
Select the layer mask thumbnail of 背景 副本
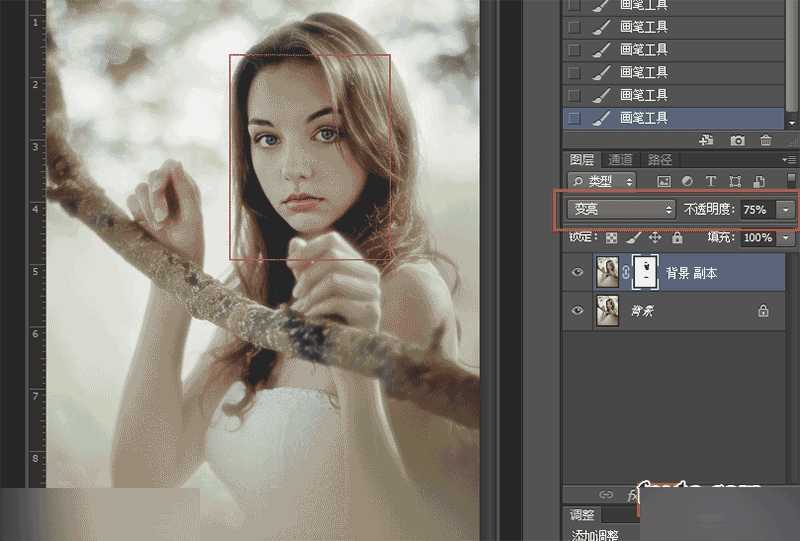(645, 272)
